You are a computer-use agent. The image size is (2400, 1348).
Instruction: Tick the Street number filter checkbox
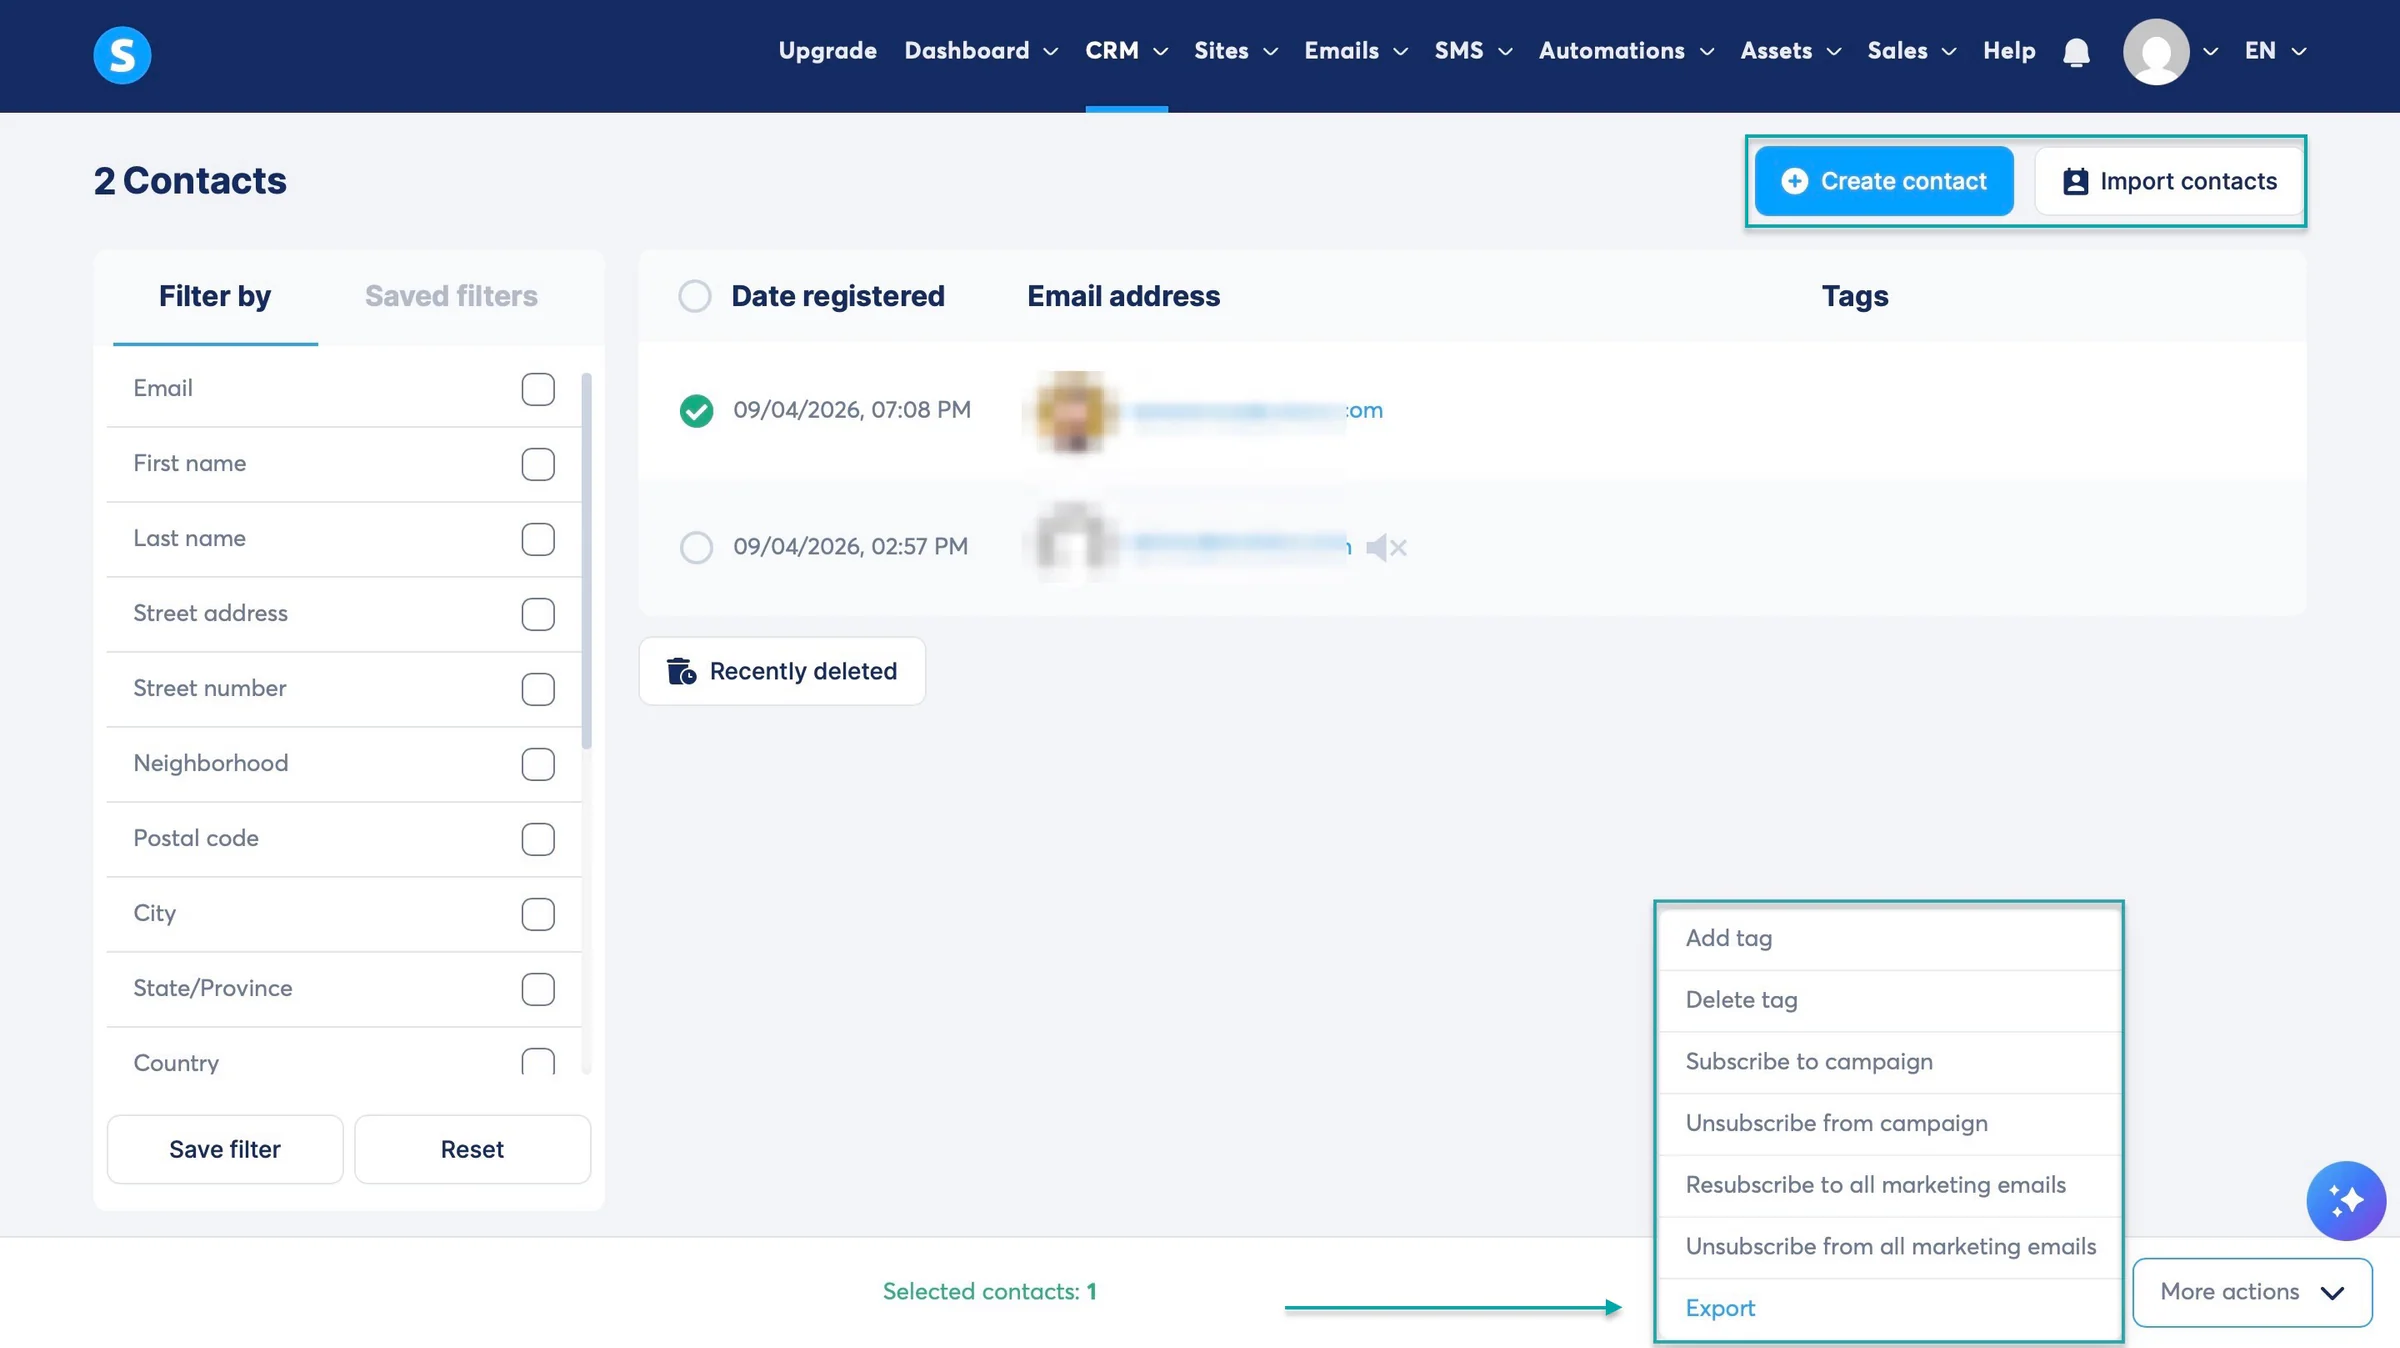(x=538, y=689)
